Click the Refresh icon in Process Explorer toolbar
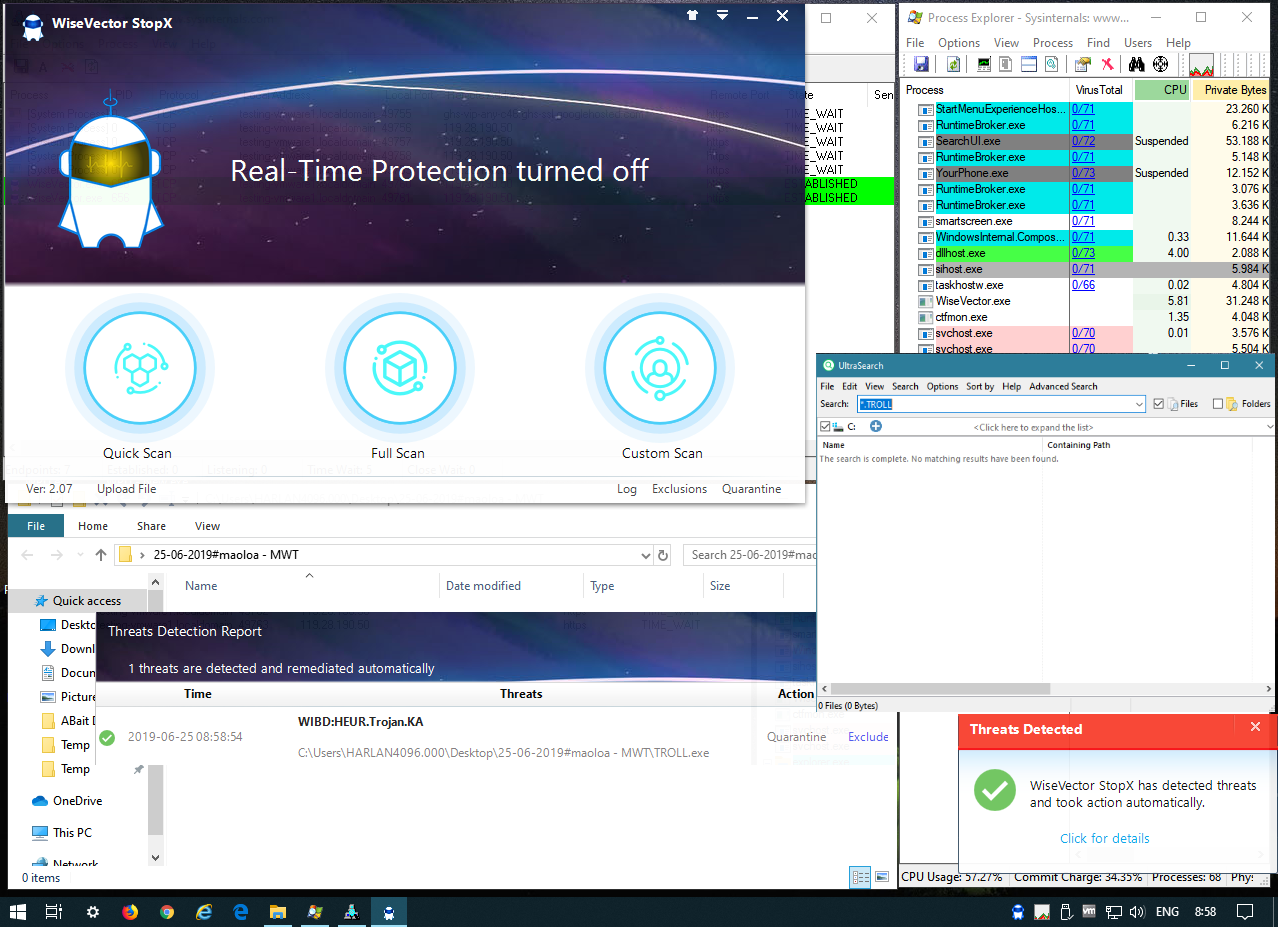 (954, 64)
